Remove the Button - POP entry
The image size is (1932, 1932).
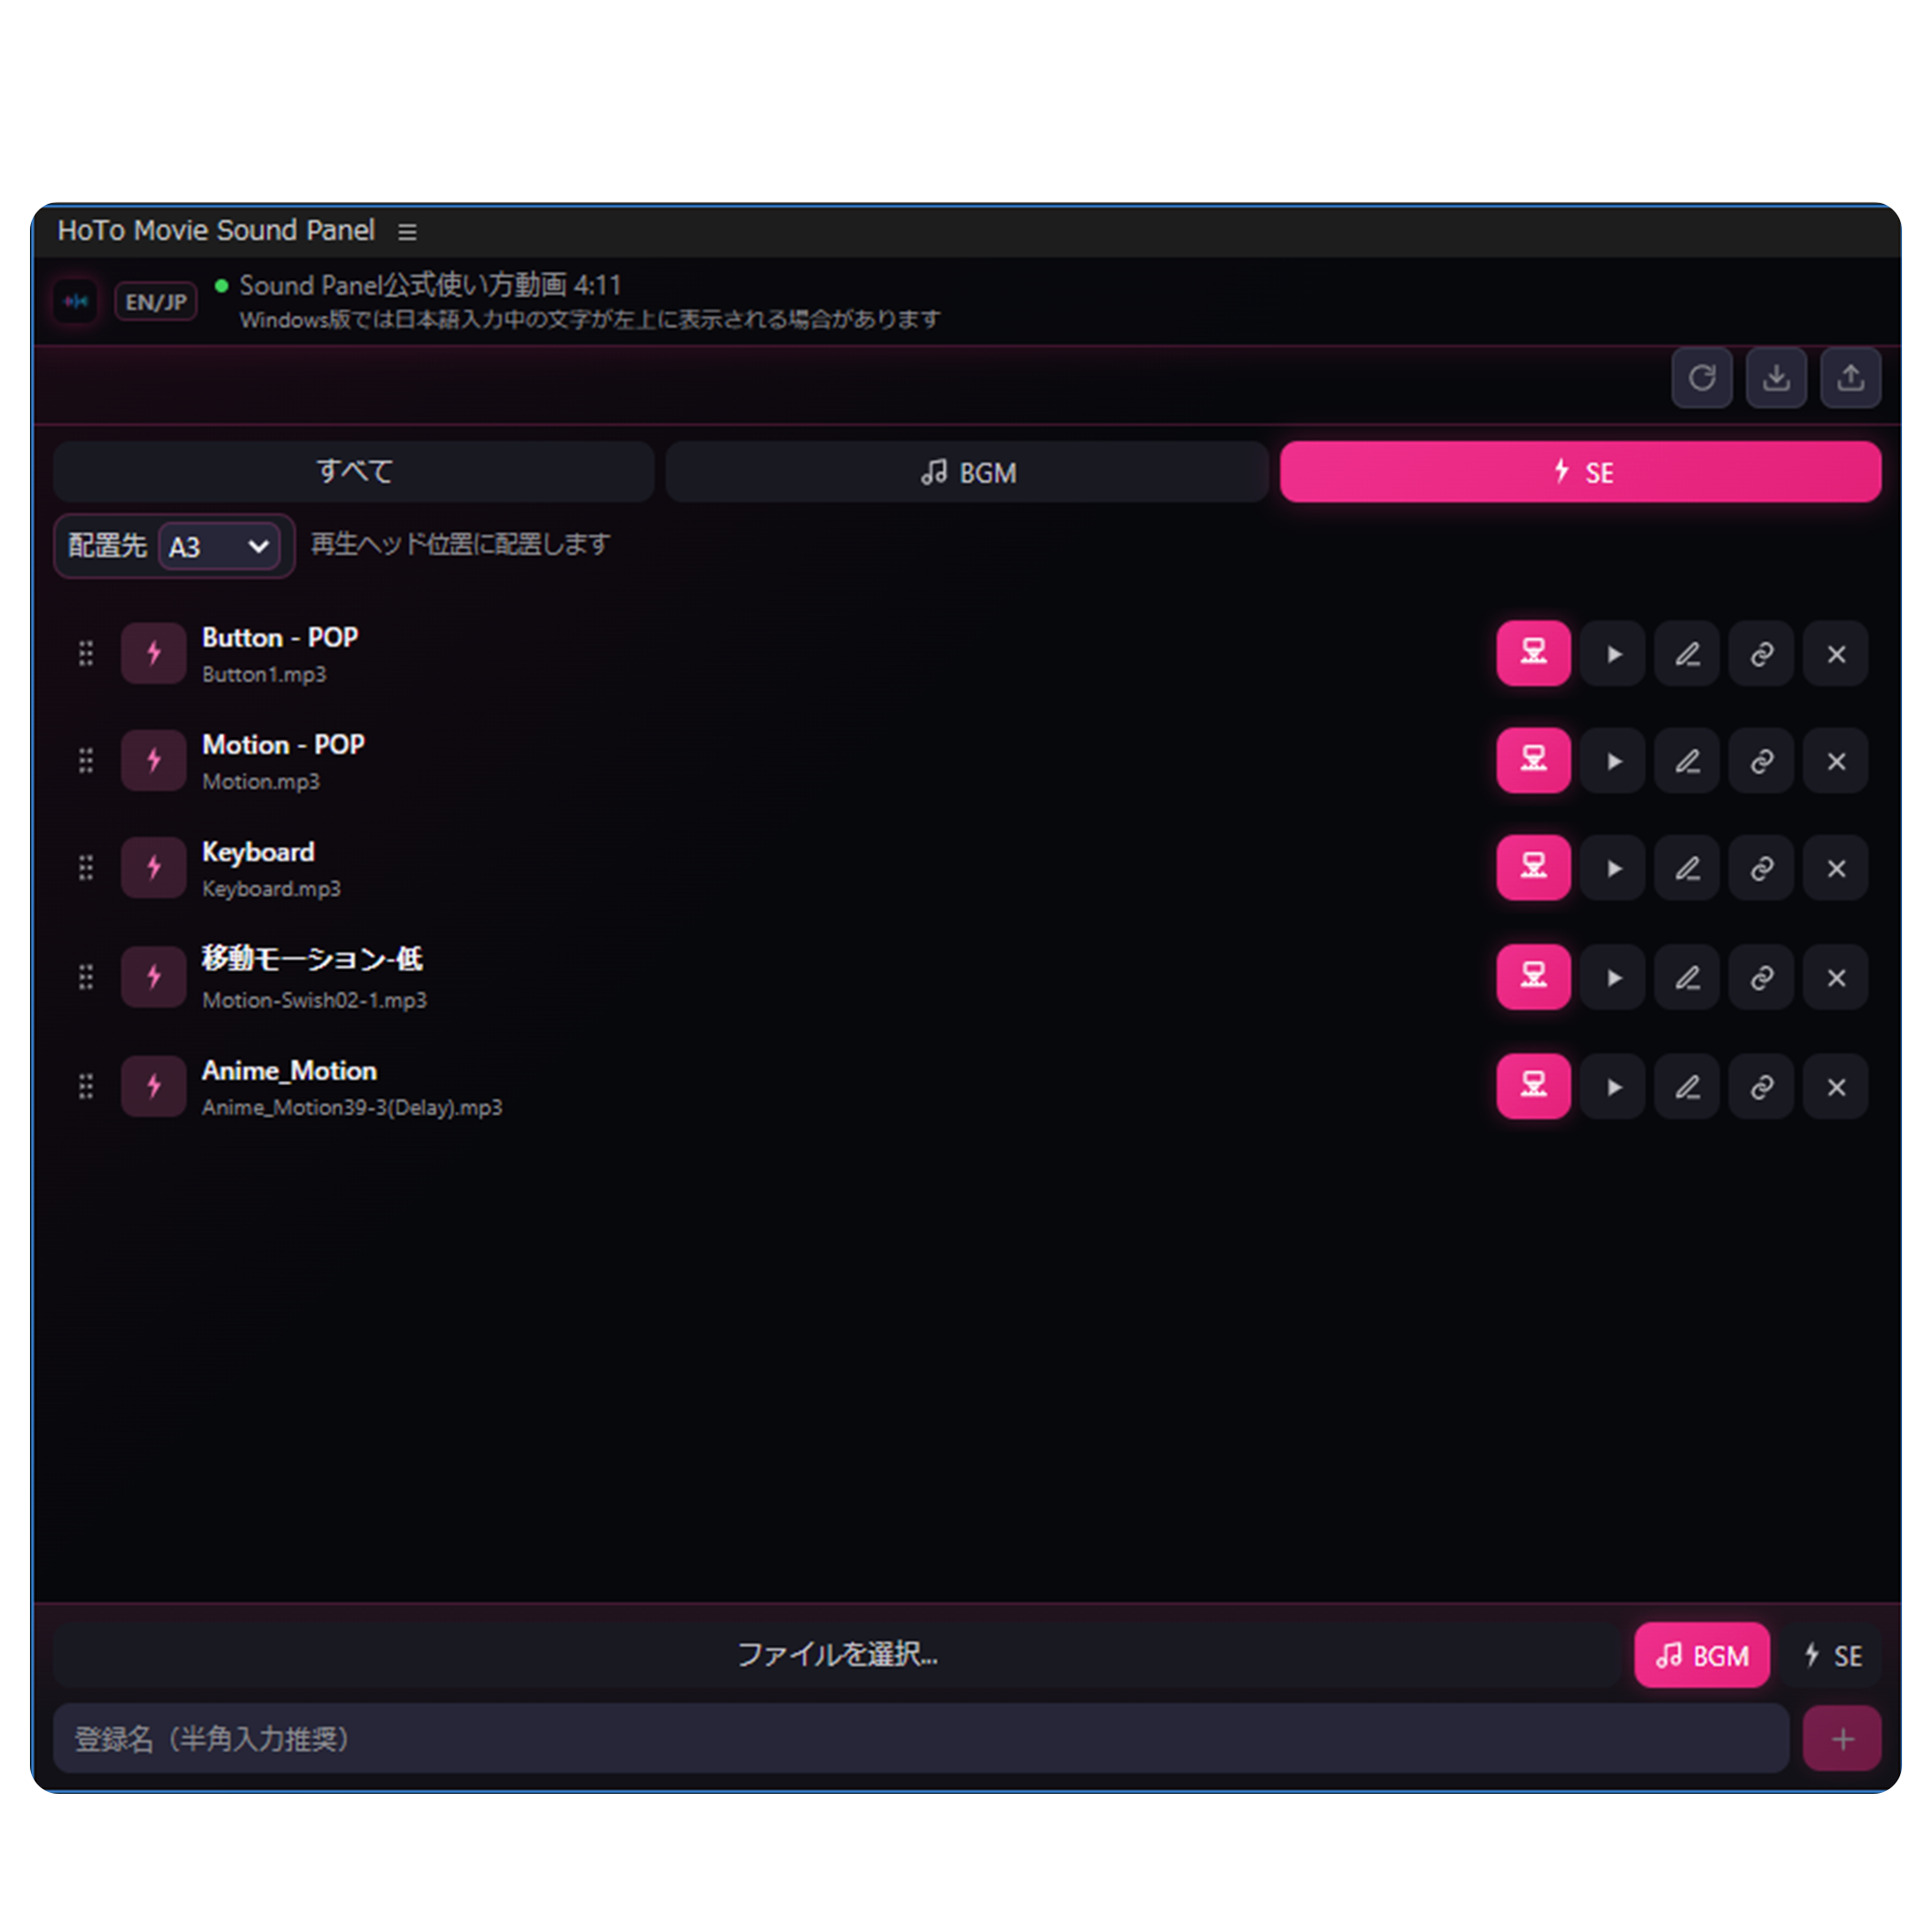point(1836,654)
